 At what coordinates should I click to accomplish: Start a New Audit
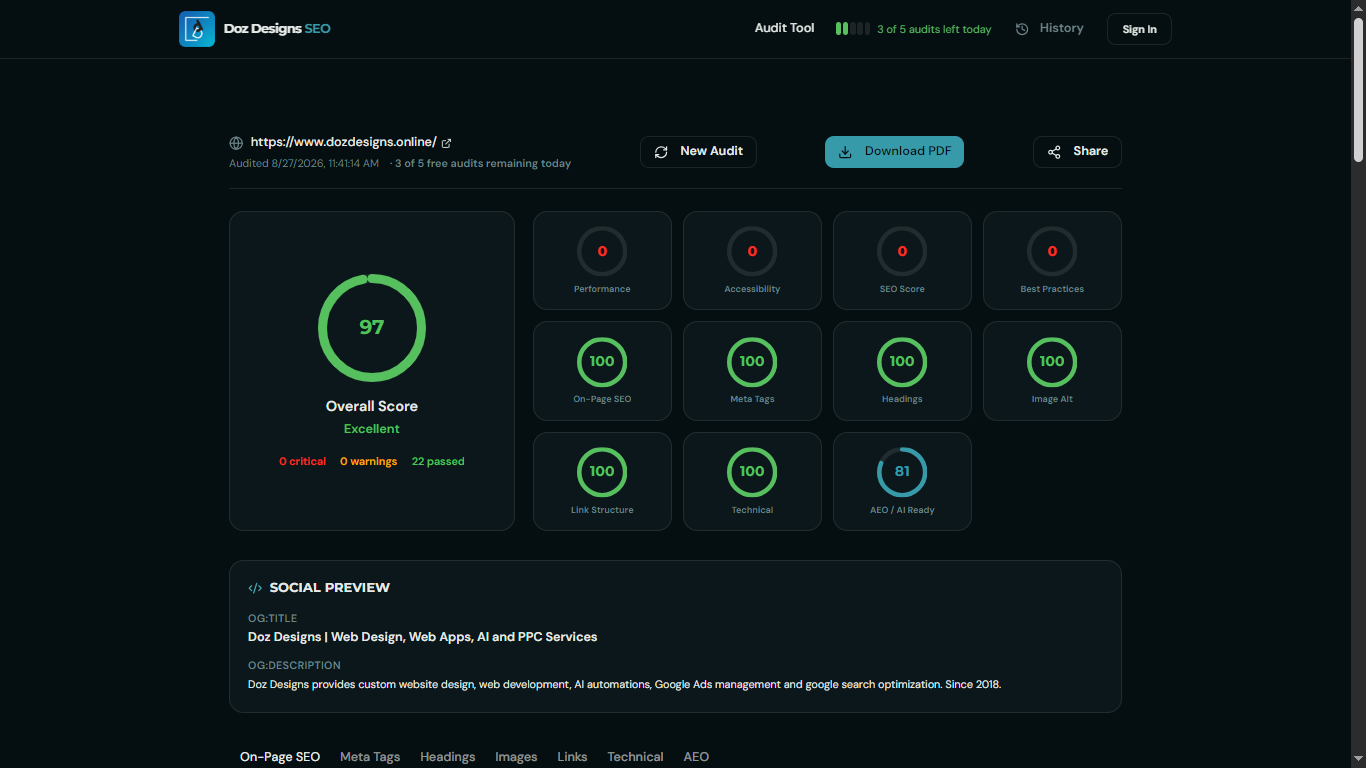pyautogui.click(x=698, y=152)
